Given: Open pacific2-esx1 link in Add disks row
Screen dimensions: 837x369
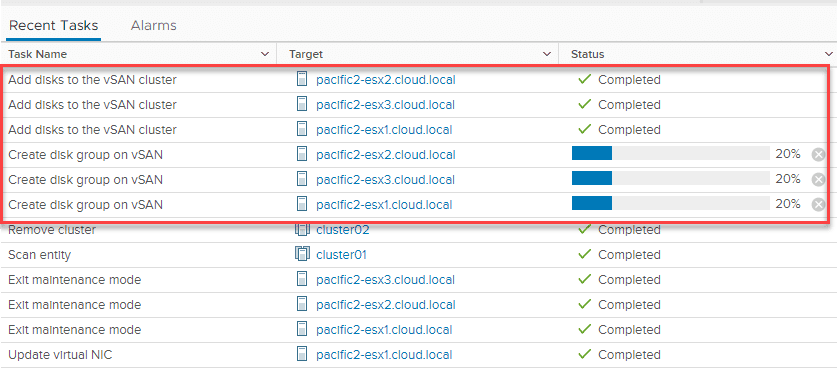Looking at the screenshot, I should coord(384,130).
